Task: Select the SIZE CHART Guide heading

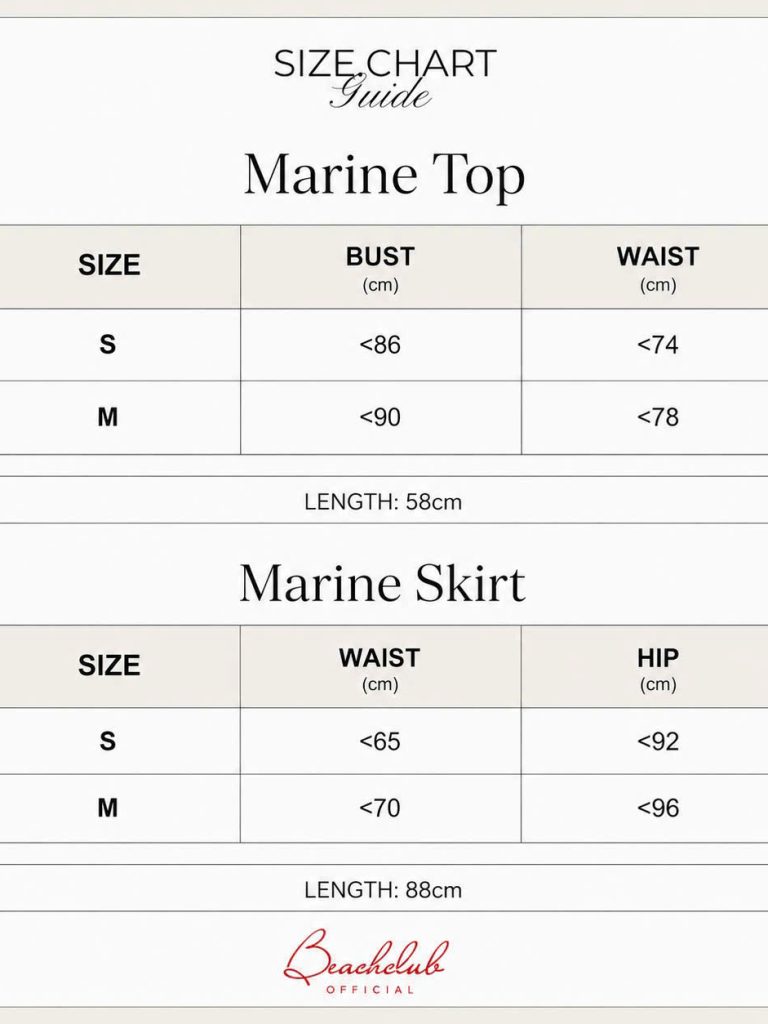Action: tap(385, 78)
